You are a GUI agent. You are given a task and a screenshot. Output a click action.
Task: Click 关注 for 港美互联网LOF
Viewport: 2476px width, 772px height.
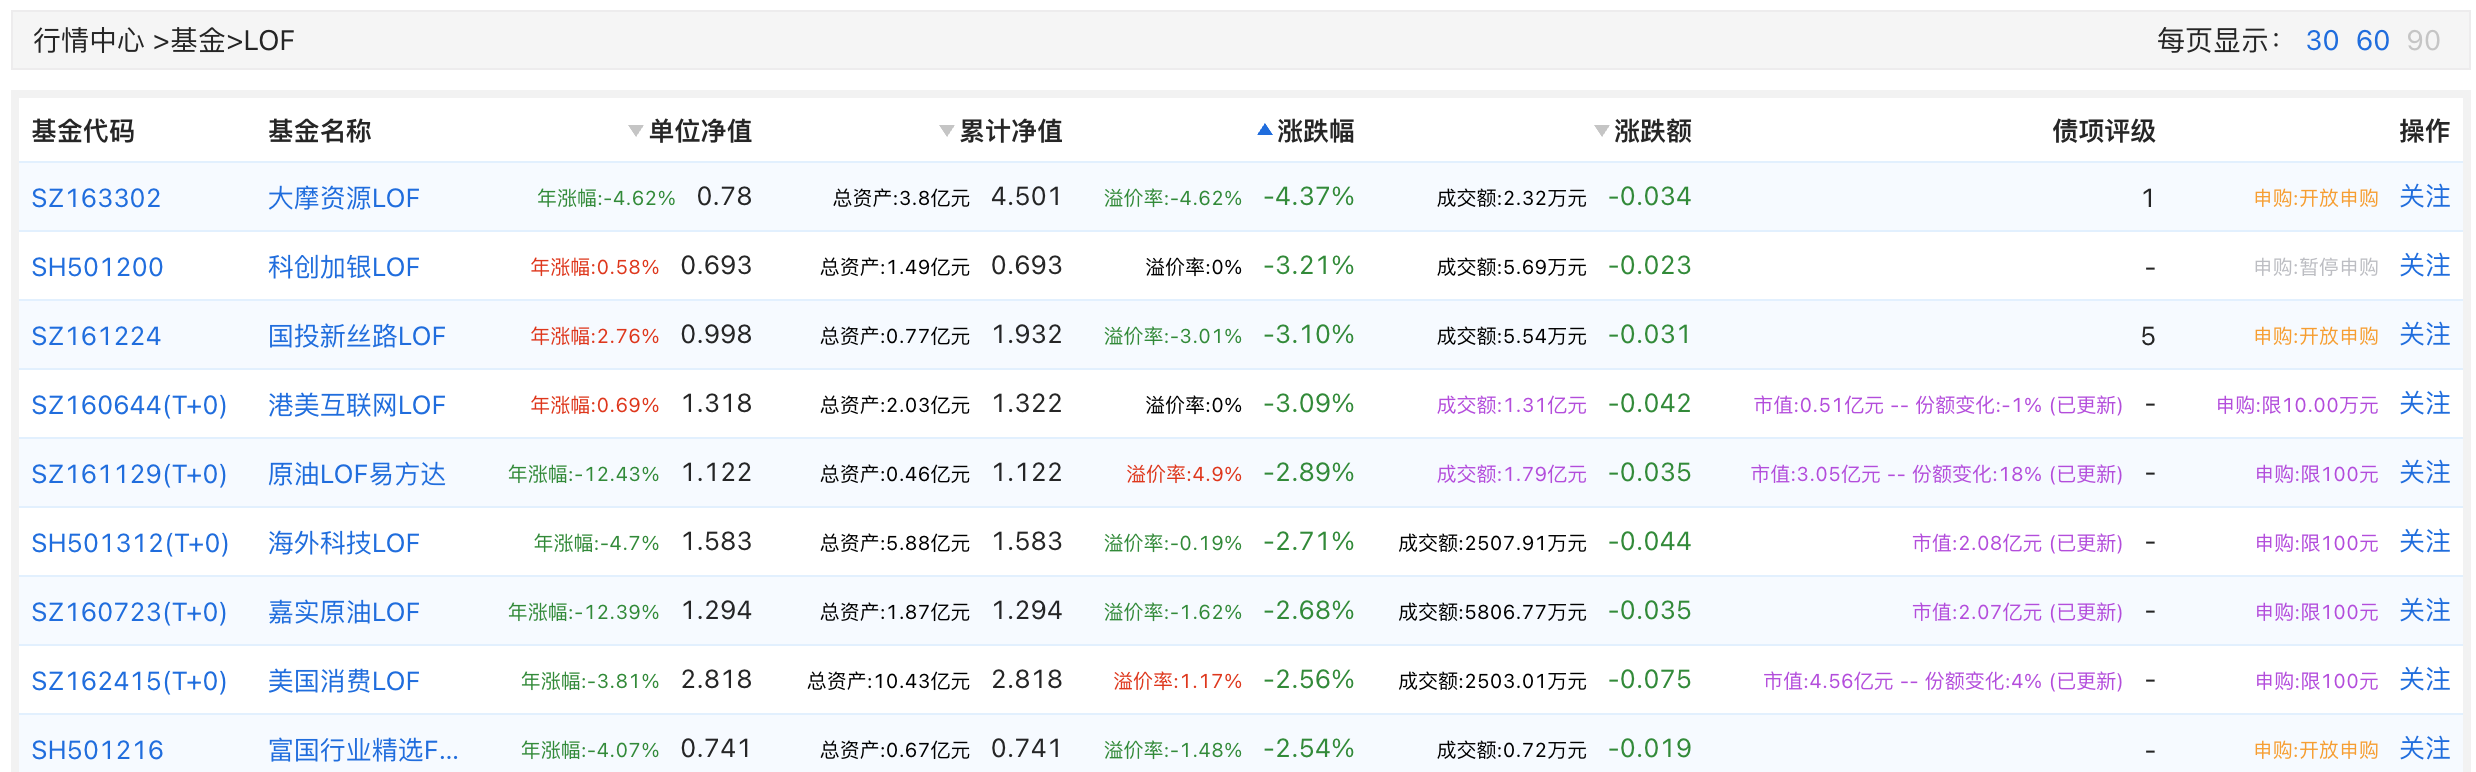point(2424,404)
